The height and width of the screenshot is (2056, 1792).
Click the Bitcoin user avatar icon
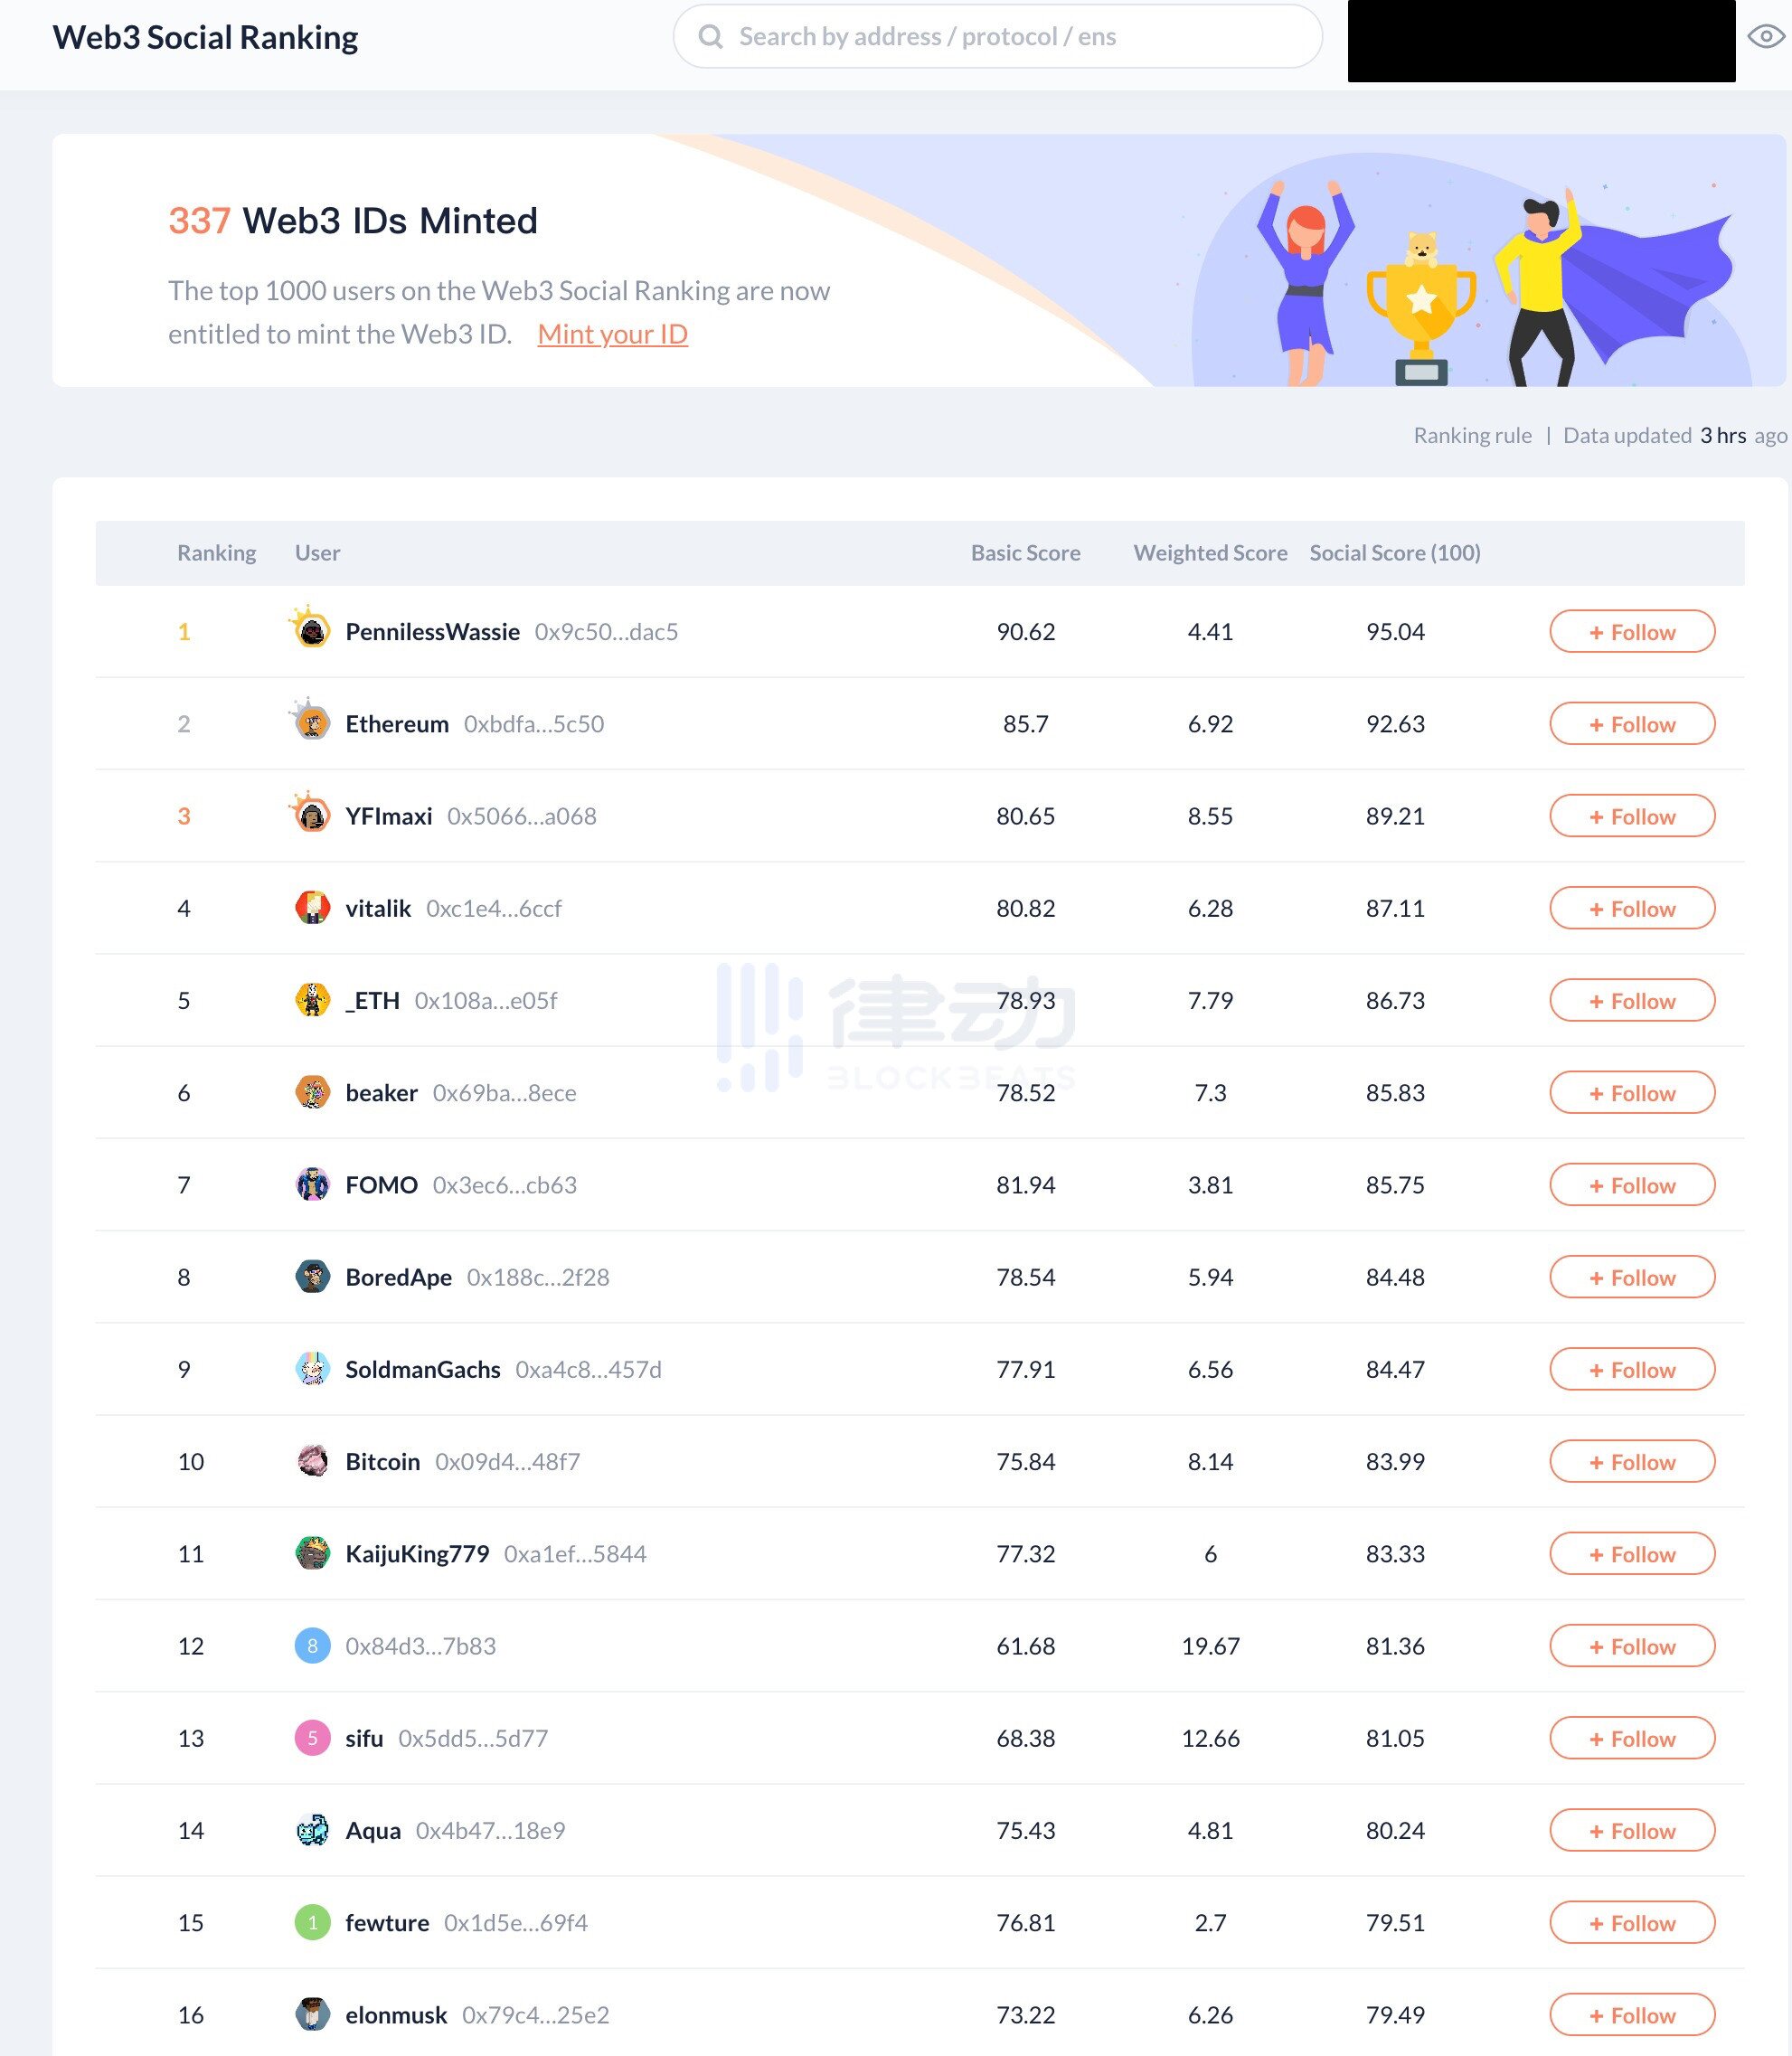pos(311,1460)
